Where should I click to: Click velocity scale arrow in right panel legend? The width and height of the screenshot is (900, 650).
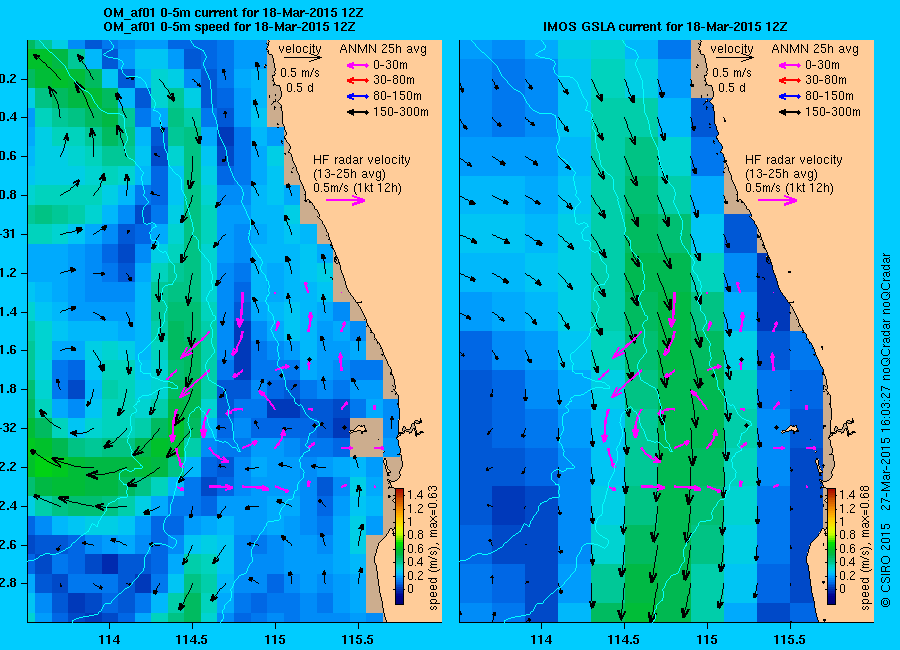735,58
